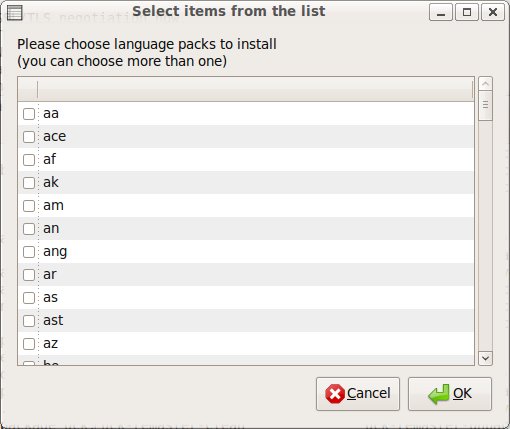
Task: Maximize the dialog window
Action: coord(467,12)
